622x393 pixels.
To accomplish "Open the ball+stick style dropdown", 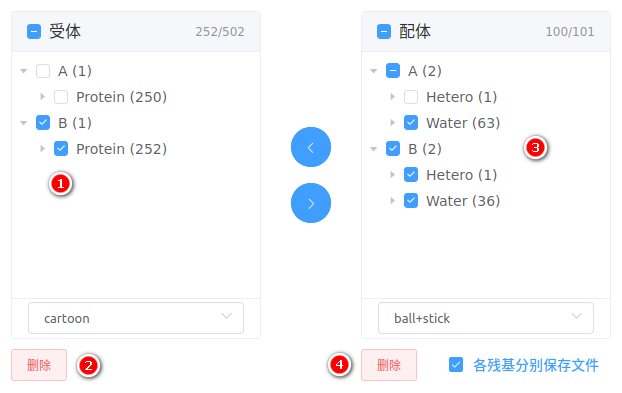I will (x=486, y=318).
